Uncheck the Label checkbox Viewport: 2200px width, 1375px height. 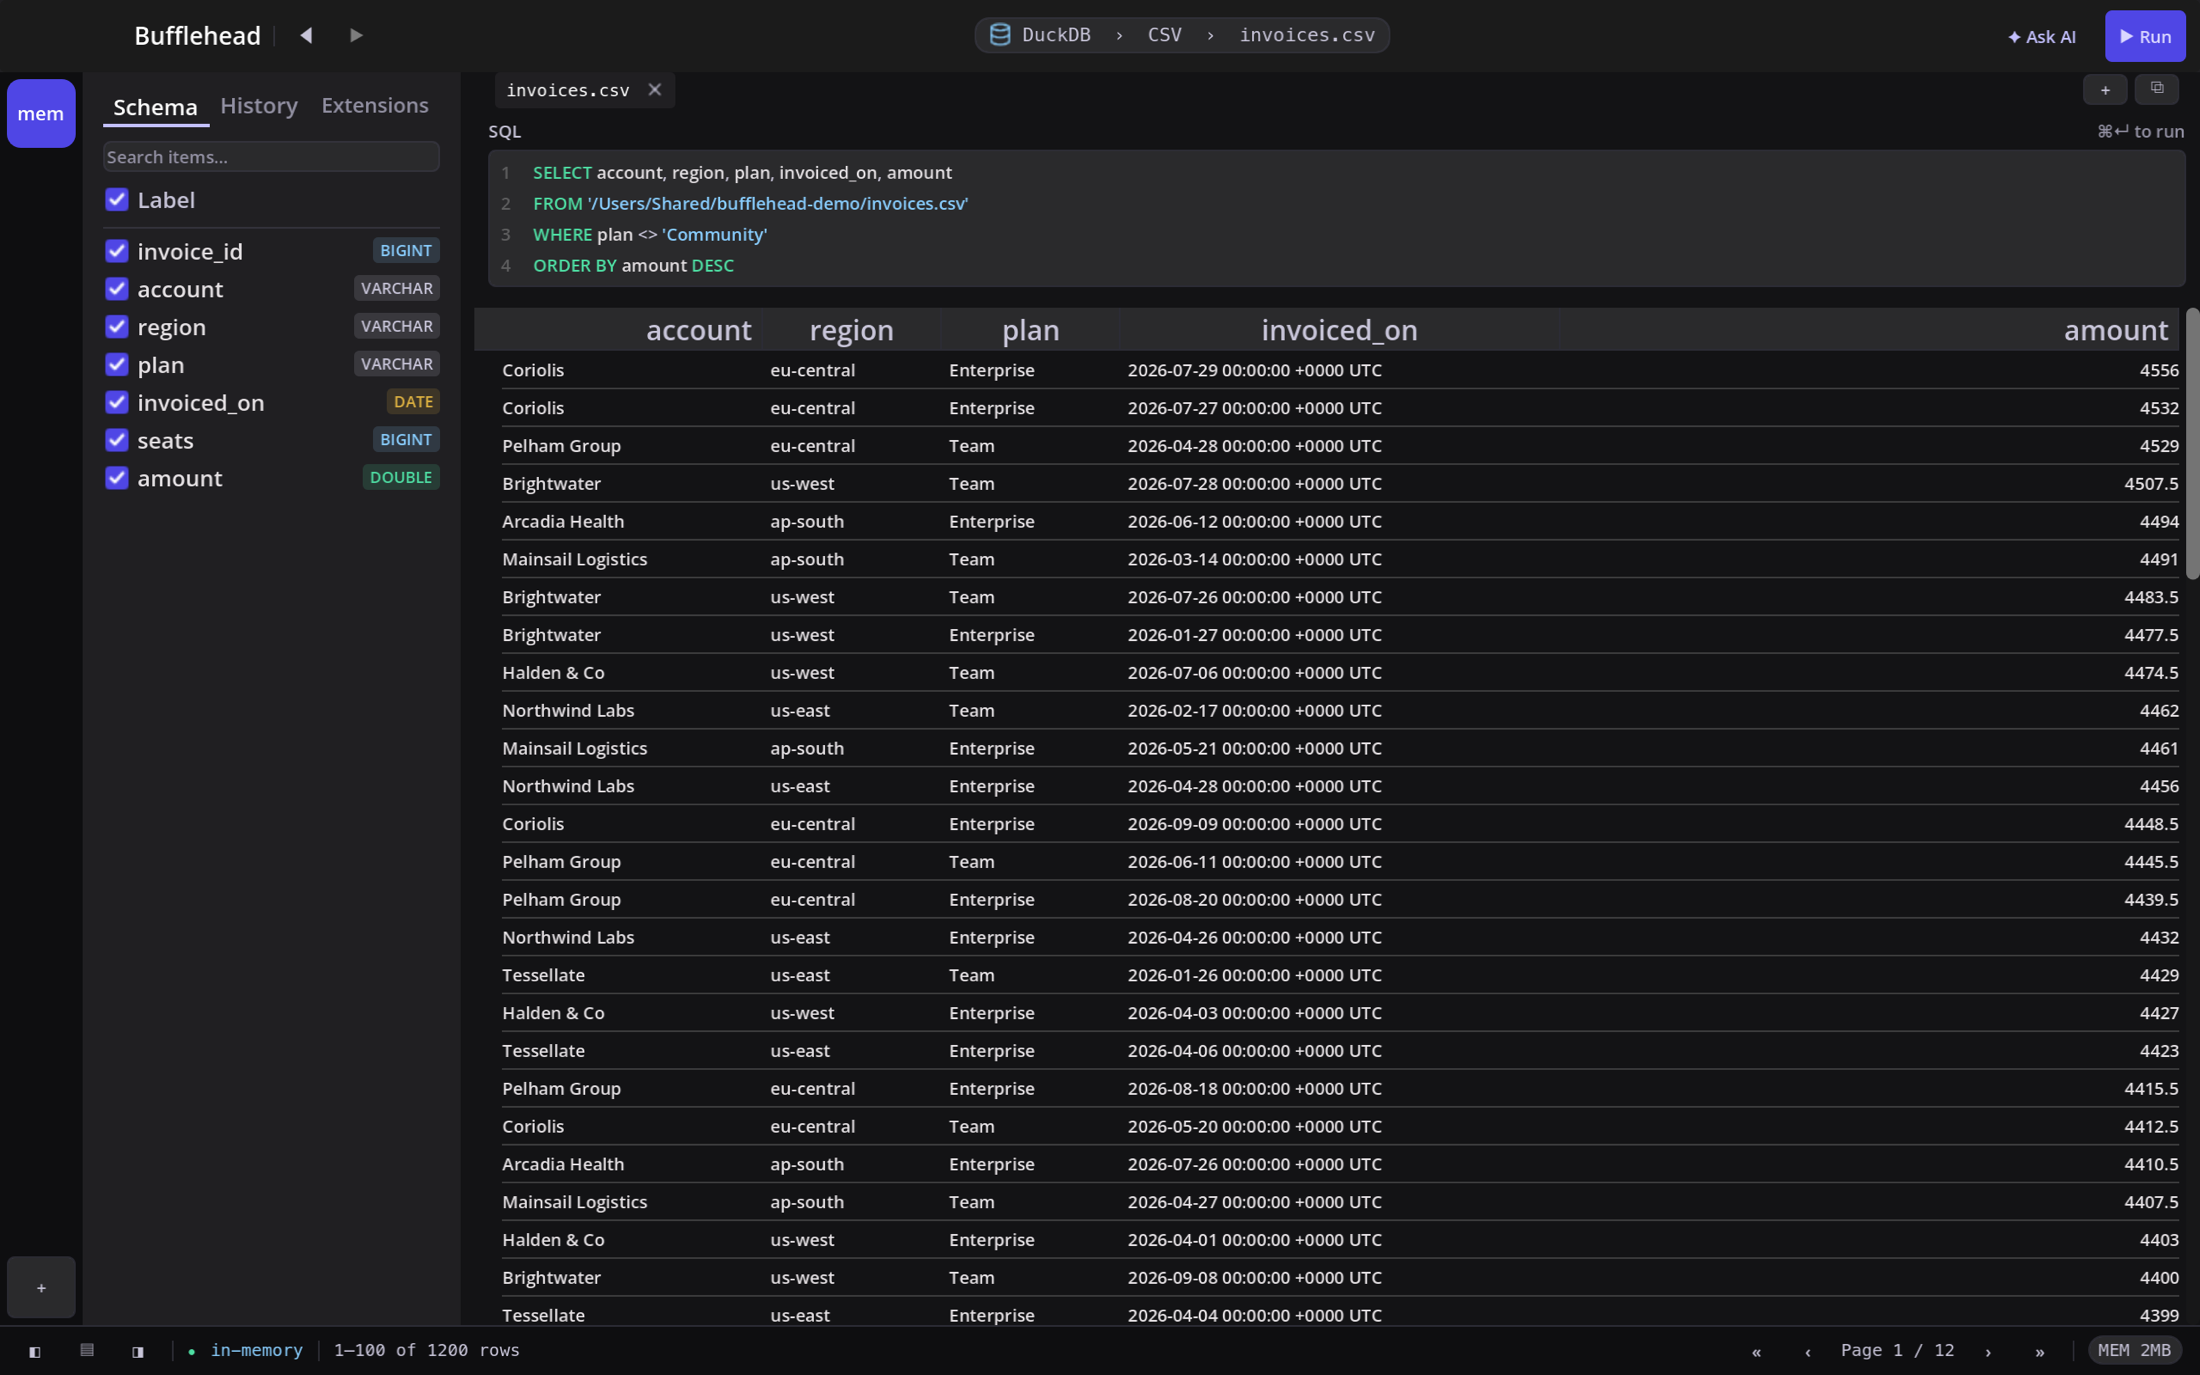tap(117, 199)
